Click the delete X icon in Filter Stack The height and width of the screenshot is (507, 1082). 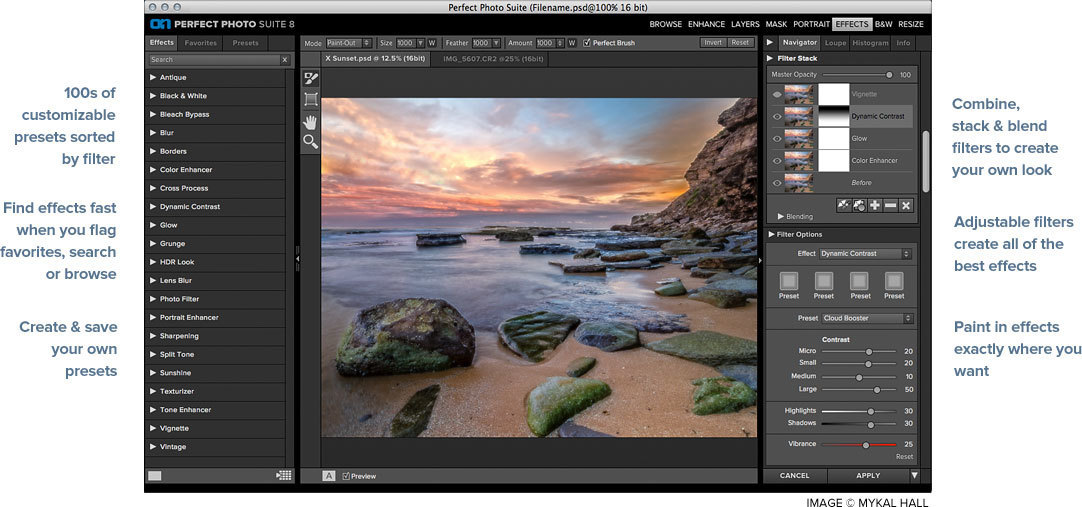pos(906,205)
